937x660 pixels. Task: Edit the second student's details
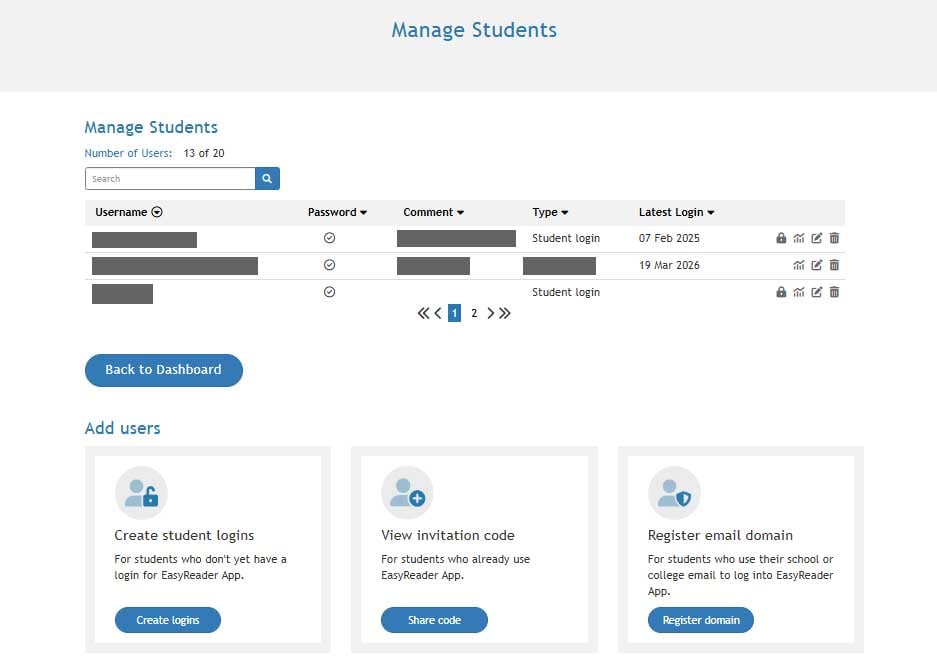click(817, 265)
